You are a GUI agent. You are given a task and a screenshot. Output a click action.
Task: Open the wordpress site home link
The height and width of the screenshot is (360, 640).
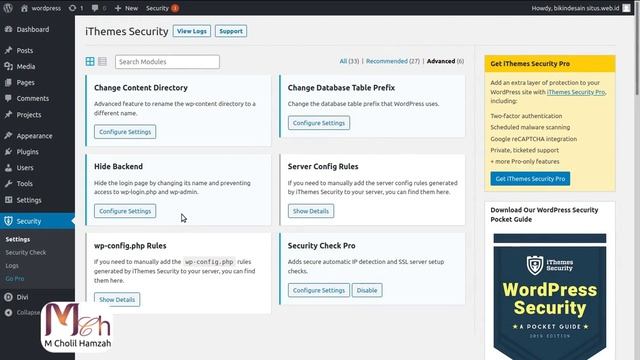(40, 8)
